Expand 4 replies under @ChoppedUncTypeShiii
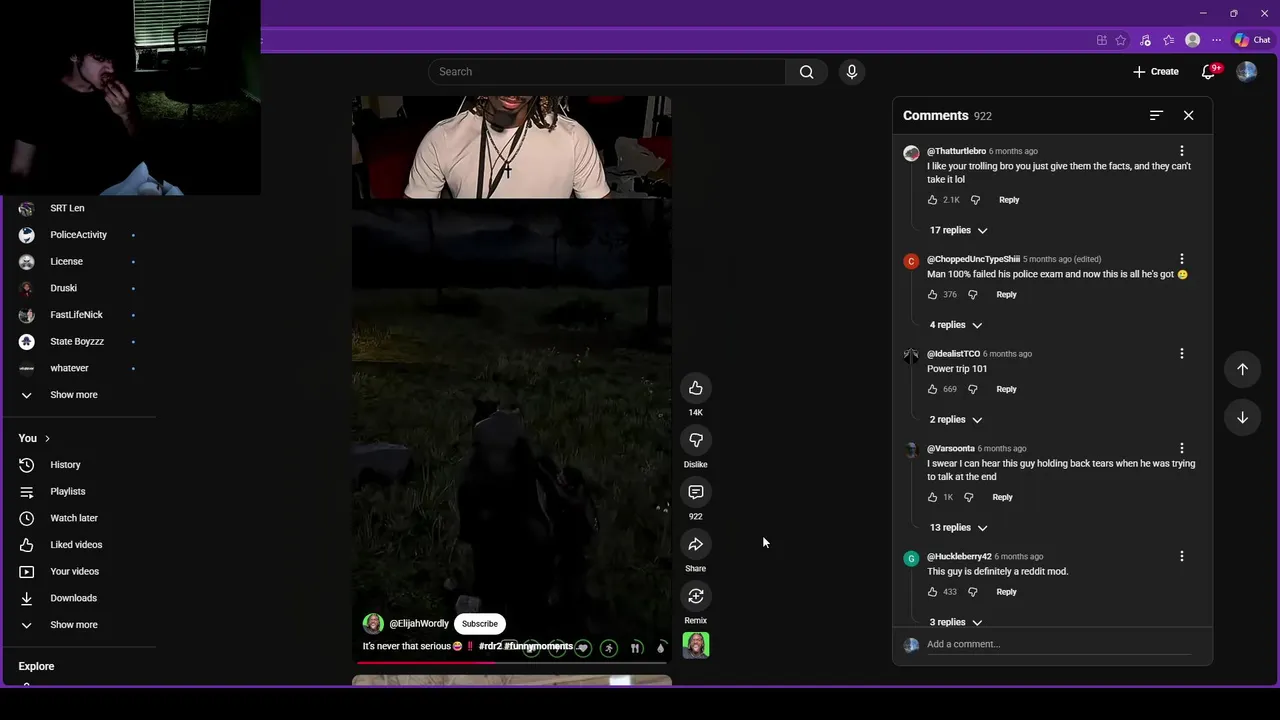 tap(956, 325)
